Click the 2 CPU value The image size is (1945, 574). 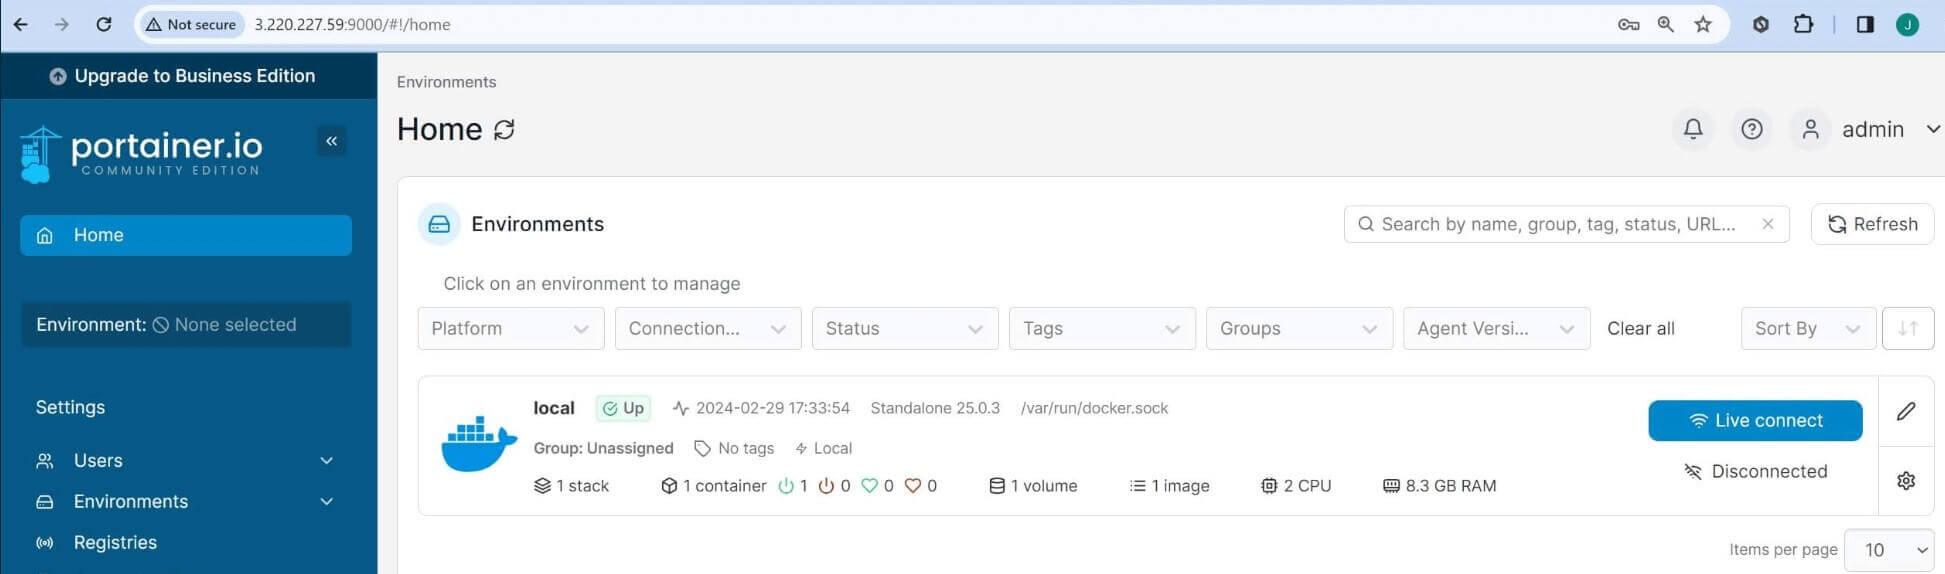click(x=1296, y=486)
